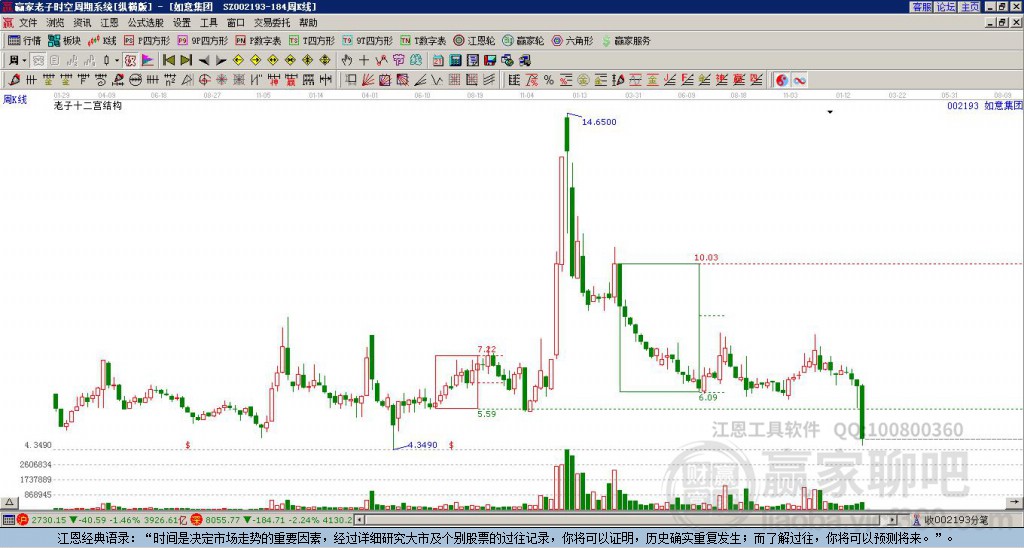
Task: Click the Shenzhen index 深 status icon
Action: tap(196, 520)
